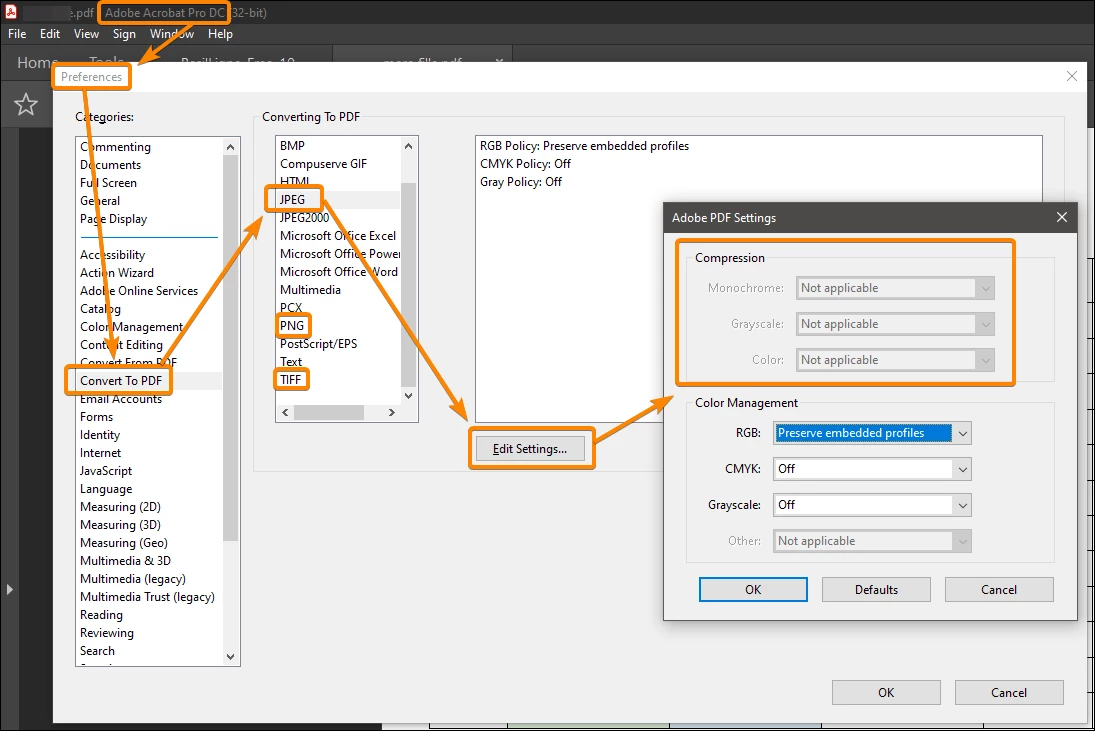Select Microsoft Office Excel format
The width and height of the screenshot is (1095, 731).
click(x=338, y=236)
